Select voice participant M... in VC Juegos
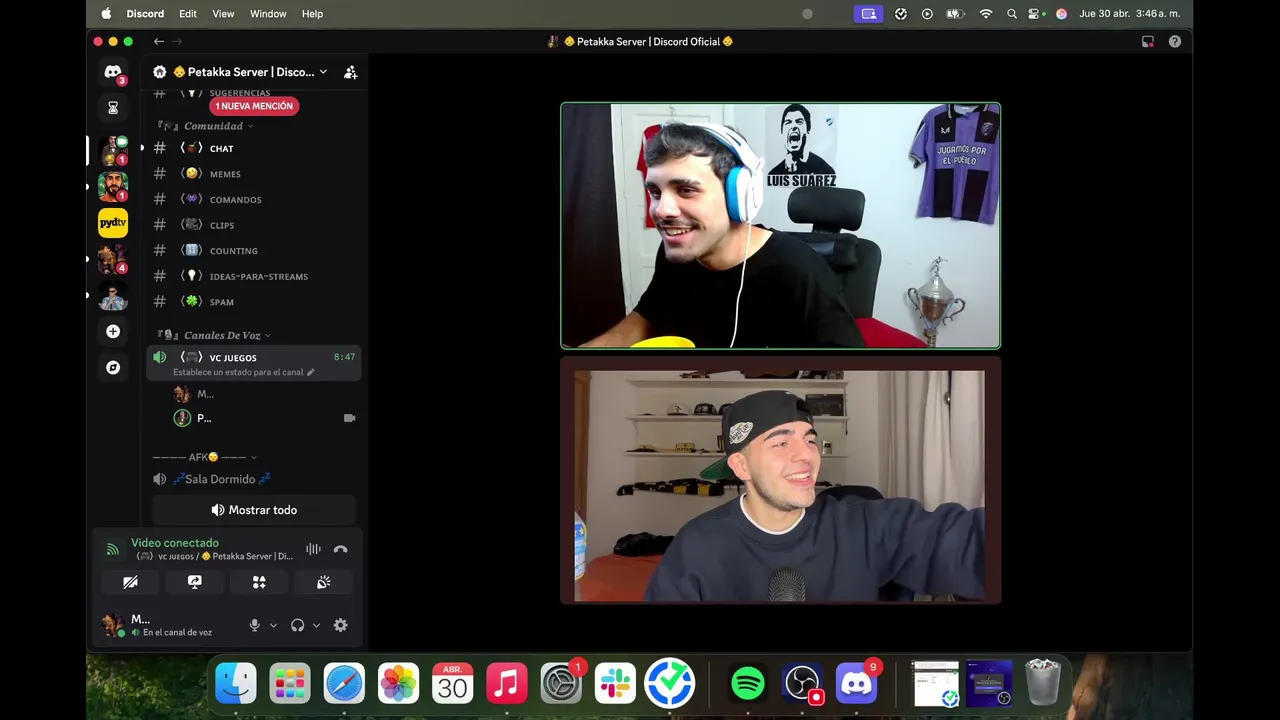The image size is (1280, 720). [x=265, y=394]
